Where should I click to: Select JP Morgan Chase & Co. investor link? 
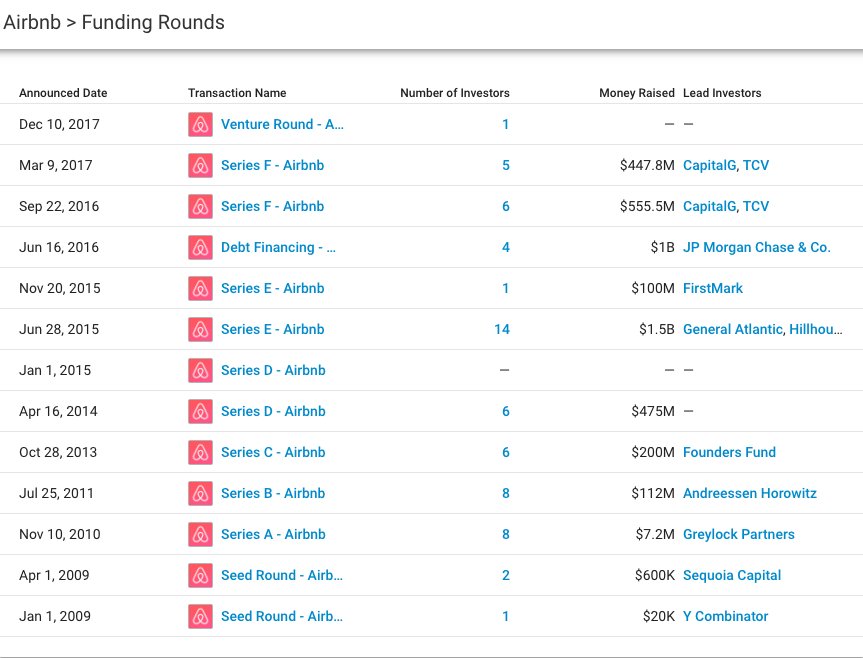756,248
